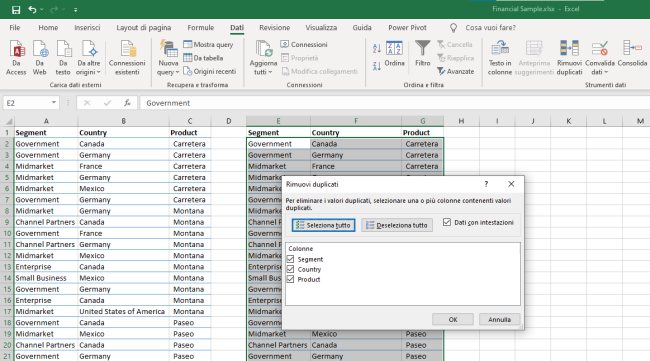The width and height of the screenshot is (650, 361).
Task: Import data with Da Access
Action: point(16,58)
